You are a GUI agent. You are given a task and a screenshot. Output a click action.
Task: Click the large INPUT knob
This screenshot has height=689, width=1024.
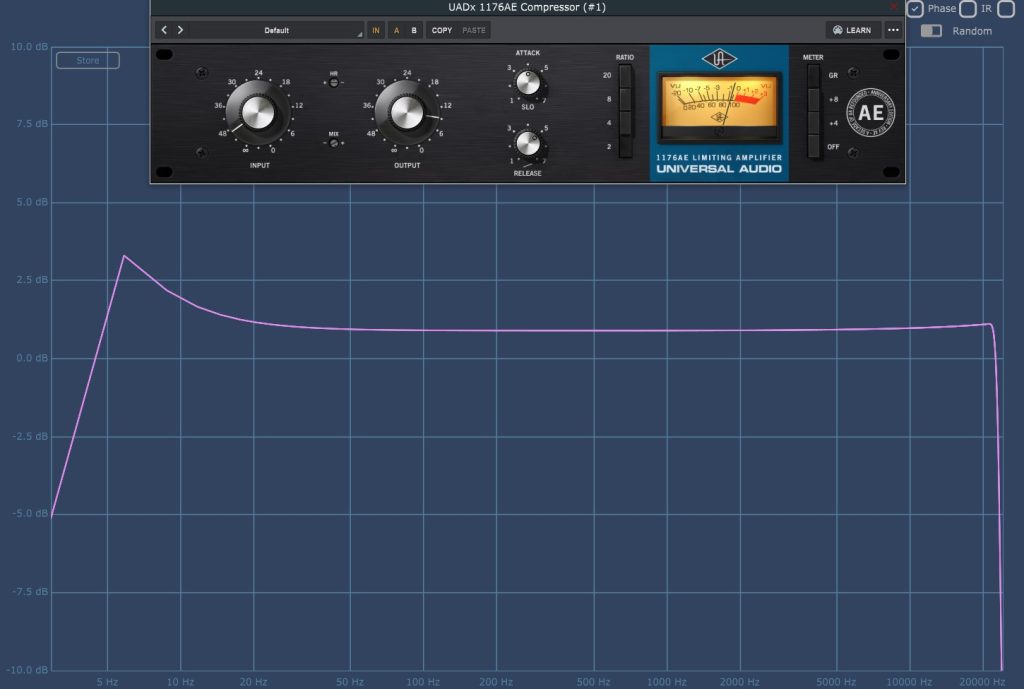258,113
